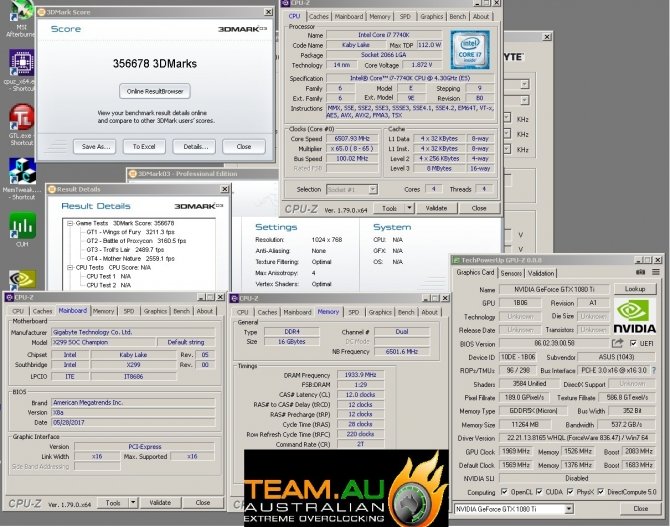The width and height of the screenshot is (670, 527).
Task: Open the GPU-Z hamburger menu icon
Action: click(655, 272)
